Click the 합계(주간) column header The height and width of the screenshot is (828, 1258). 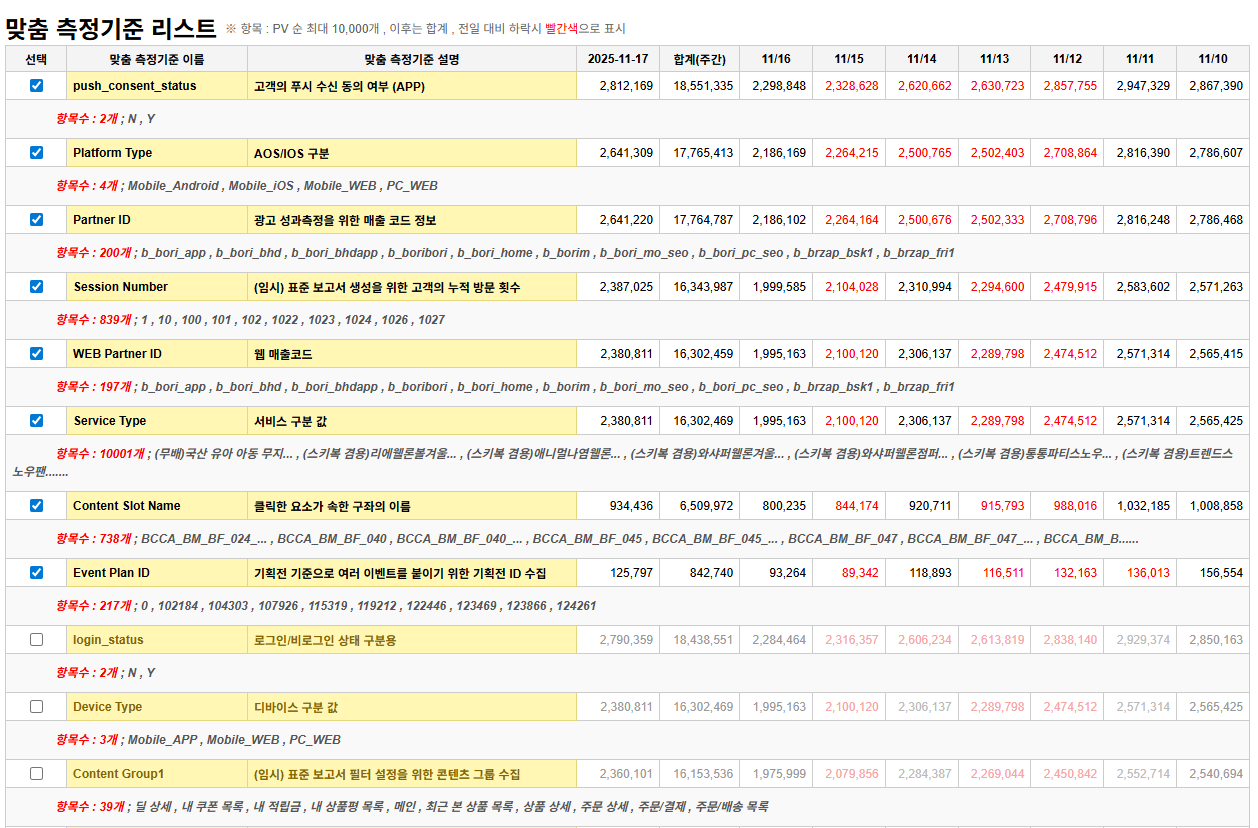[700, 59]
